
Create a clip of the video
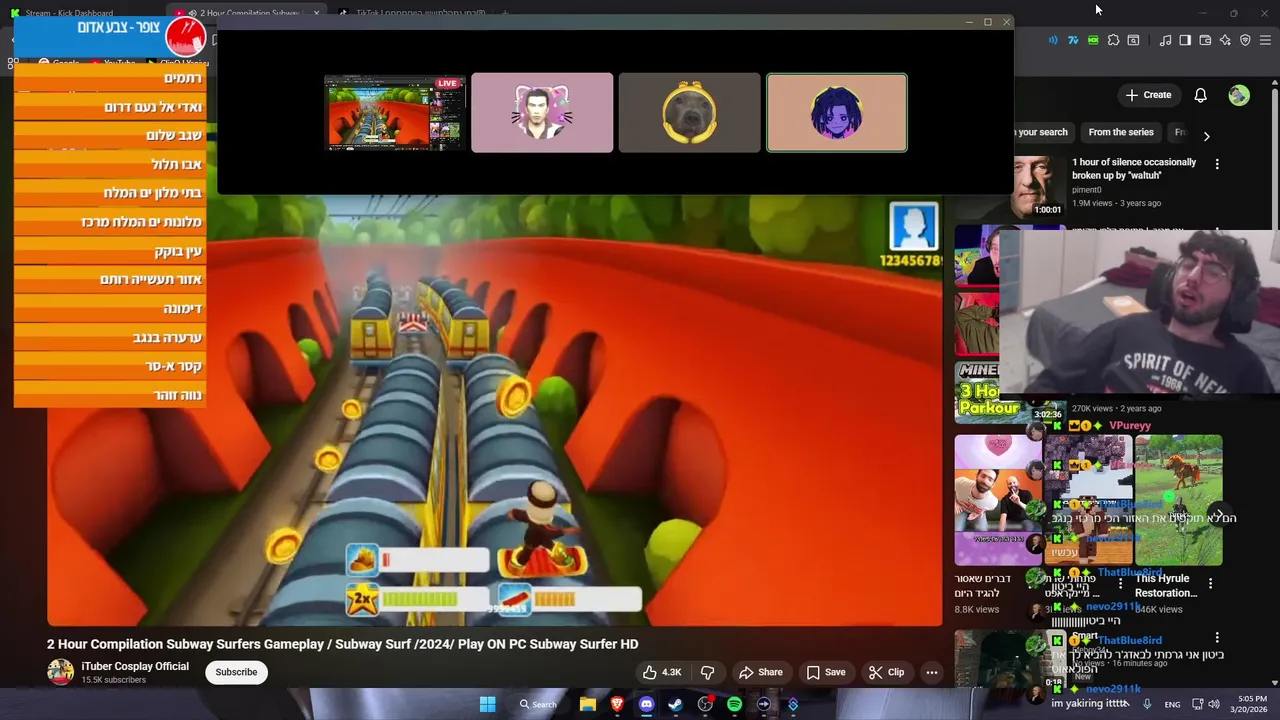pos(886,672)
